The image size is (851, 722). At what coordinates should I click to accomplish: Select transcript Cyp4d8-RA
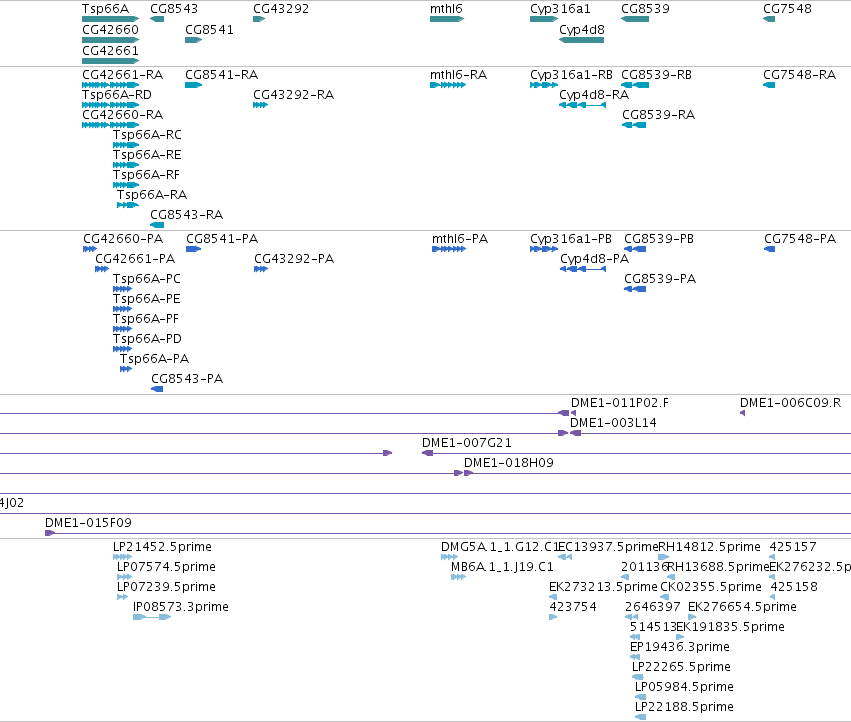click(582, 105)
